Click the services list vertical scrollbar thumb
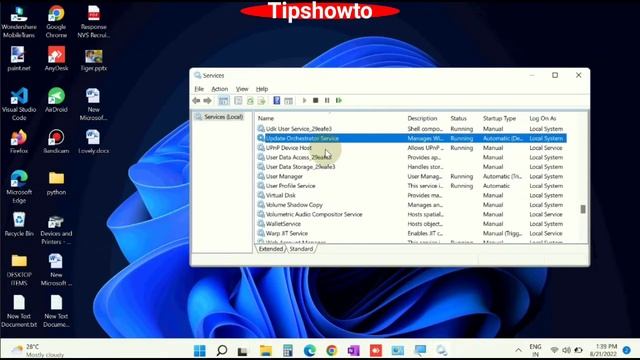This screenshot has width=640, height=360. pyautogui.click(x=583, y=209)
